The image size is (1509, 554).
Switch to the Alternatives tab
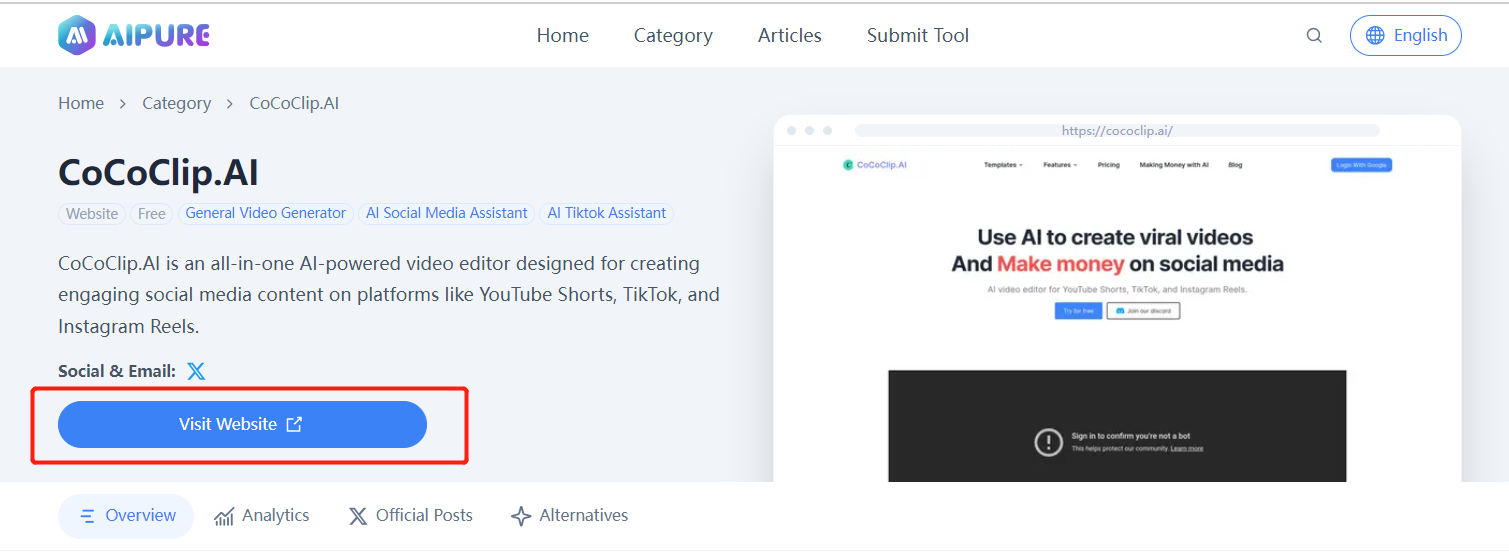click(x=570, y=516)
